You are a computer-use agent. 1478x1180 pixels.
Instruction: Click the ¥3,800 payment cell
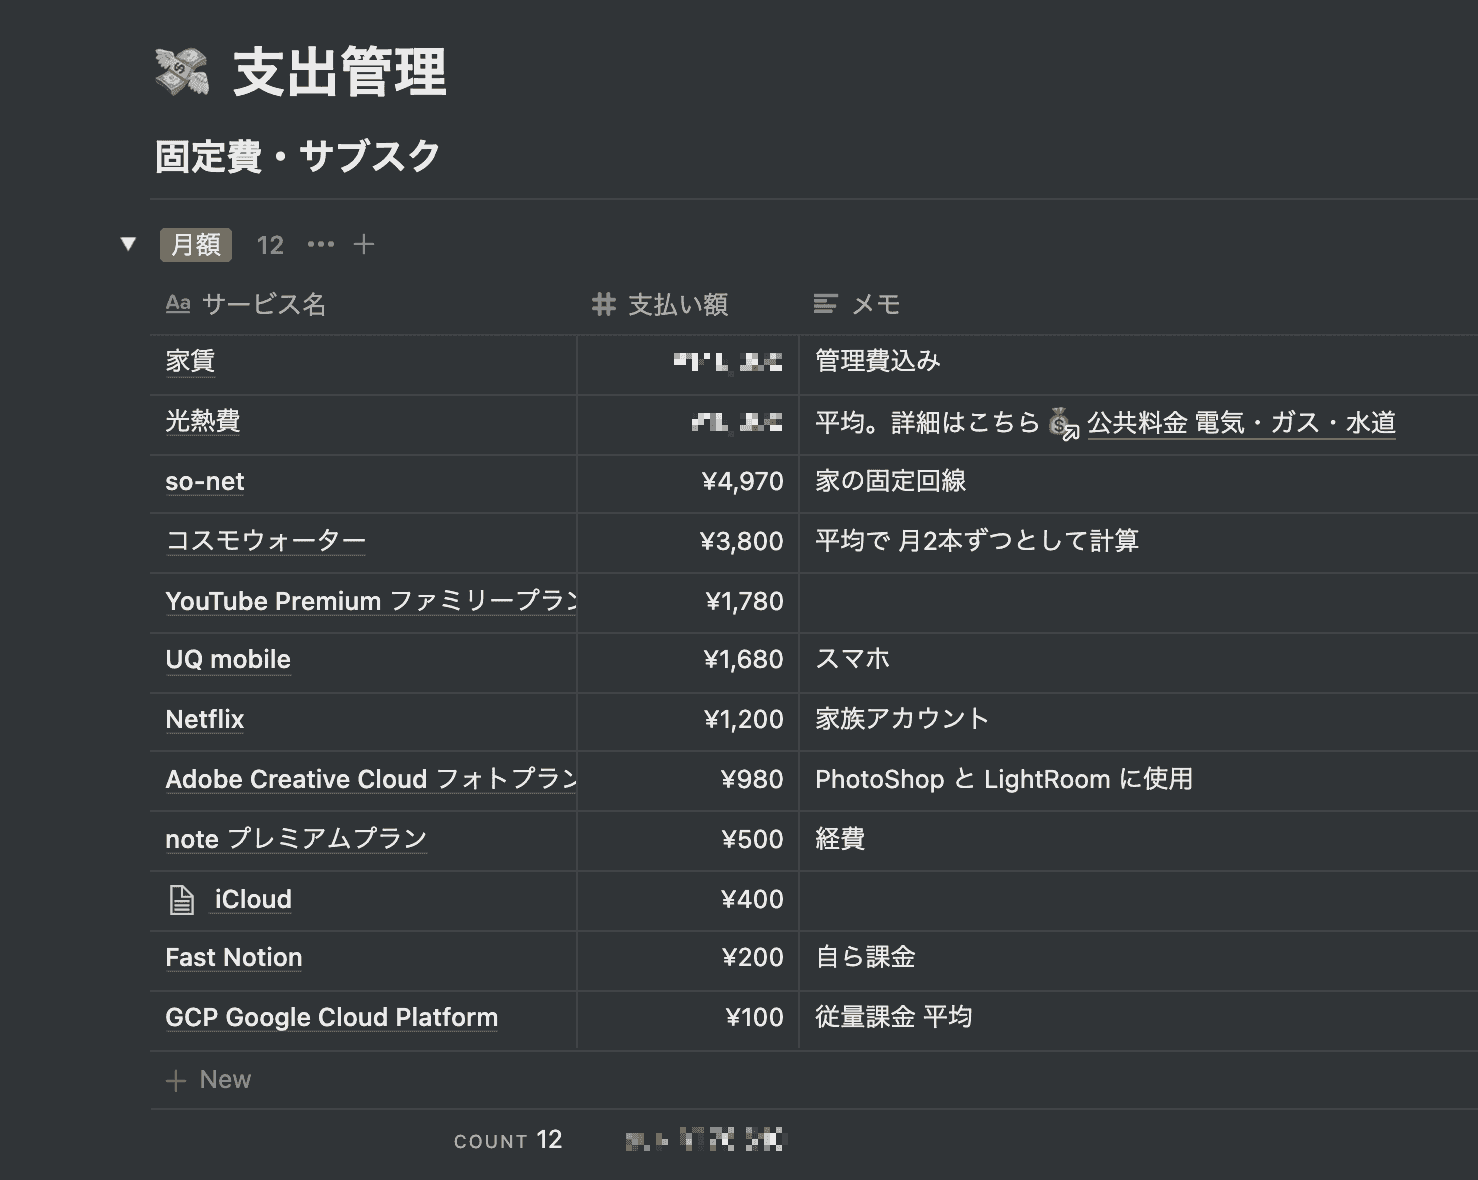click(688, 541)
